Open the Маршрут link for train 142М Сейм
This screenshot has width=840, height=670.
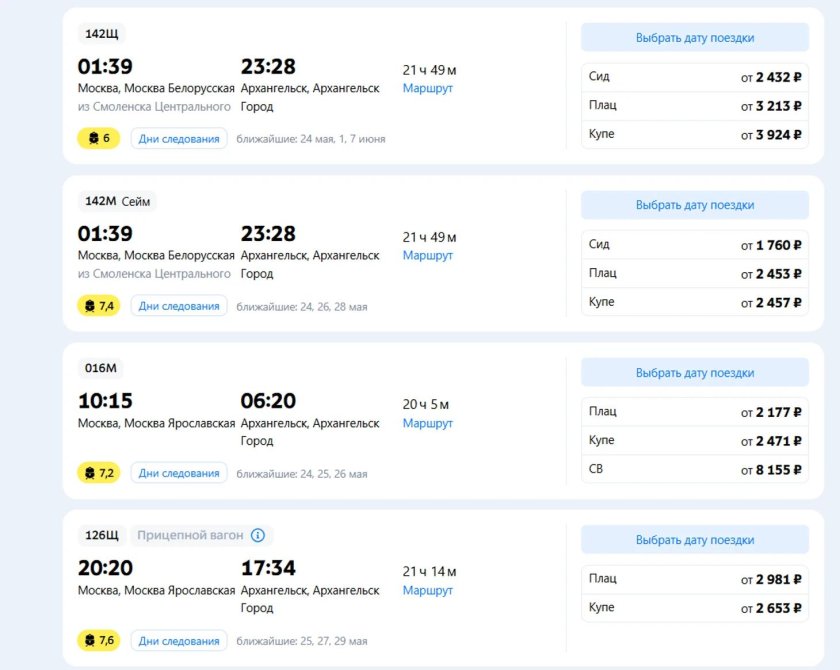pos(428,255)
